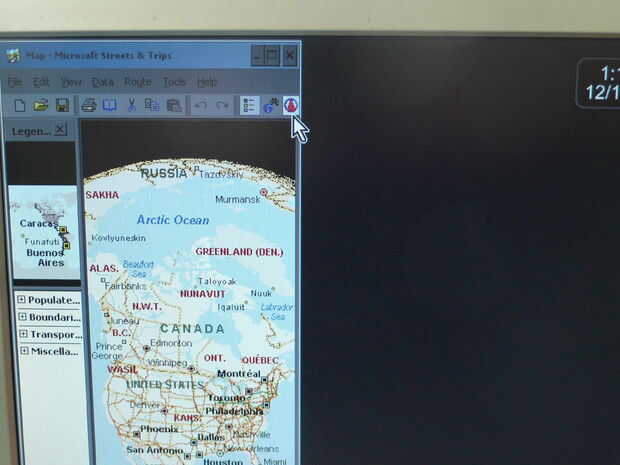Expand the Miscellaneous legend group
The height and width of the screenshot is (465, 620).
click(x=25, y=351)
